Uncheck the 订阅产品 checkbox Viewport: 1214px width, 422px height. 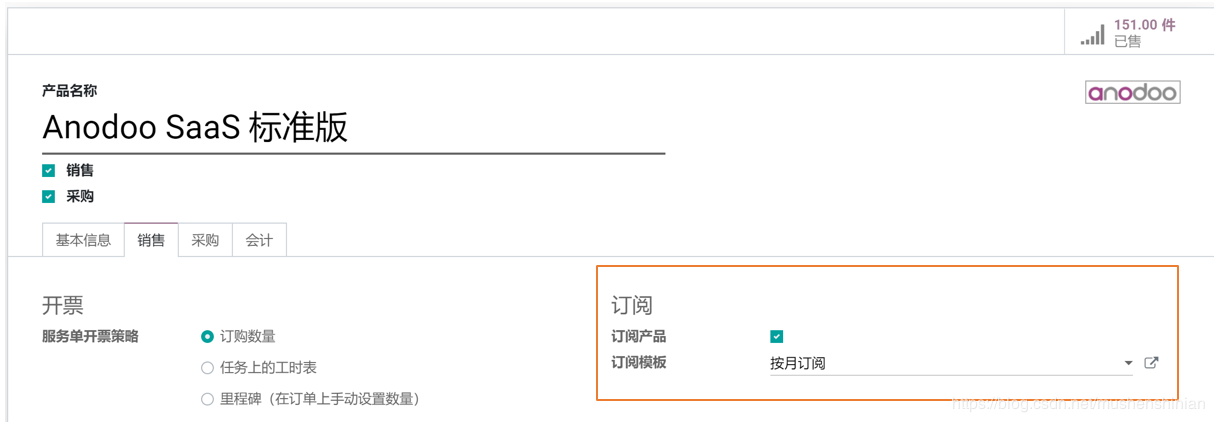[777, 337]
